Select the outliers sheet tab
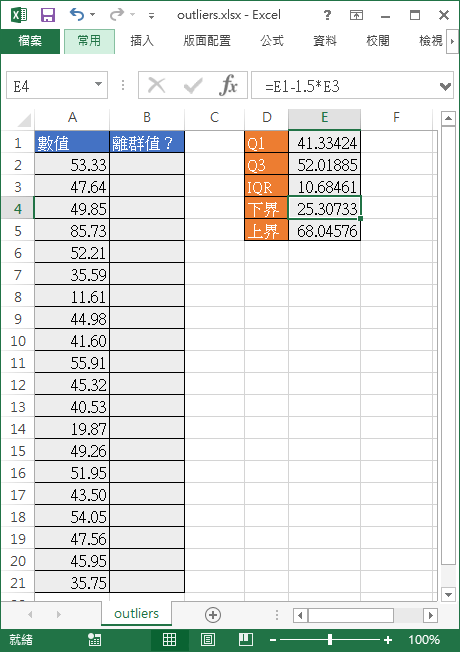 pyautogui.click(x=136, y=614)
